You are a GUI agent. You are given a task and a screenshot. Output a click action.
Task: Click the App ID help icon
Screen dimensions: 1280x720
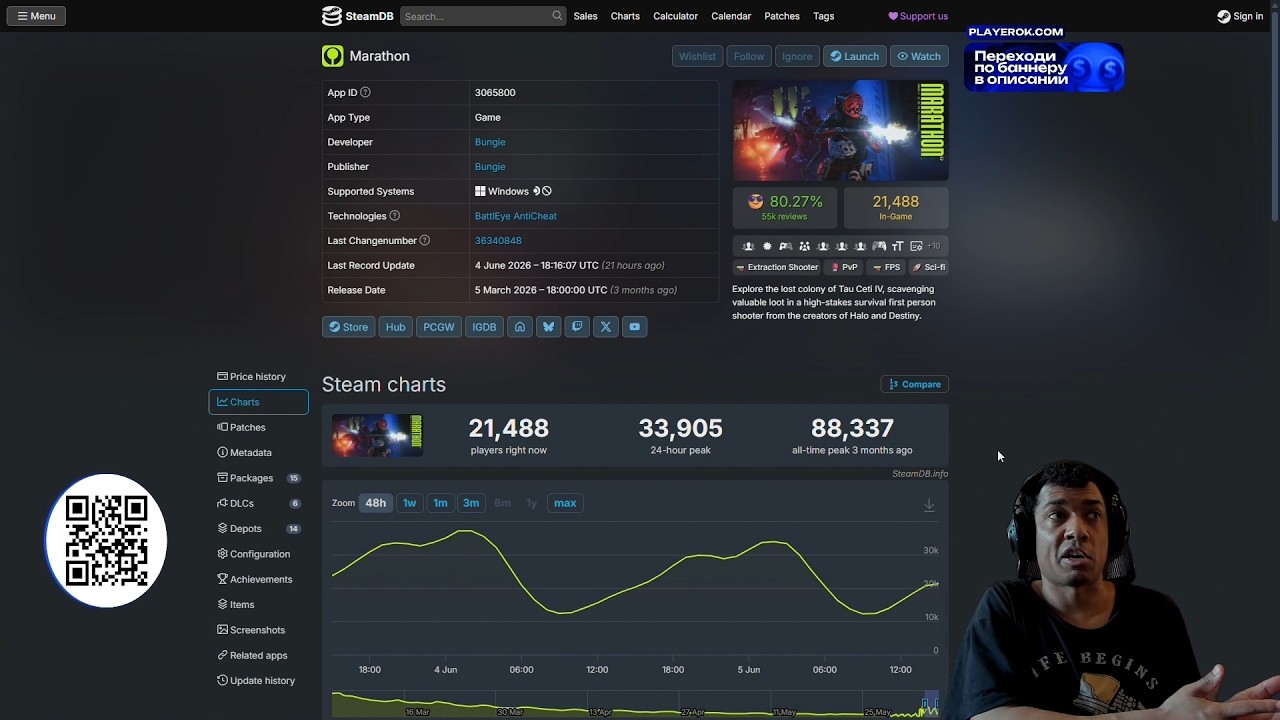tap(365, 92)
